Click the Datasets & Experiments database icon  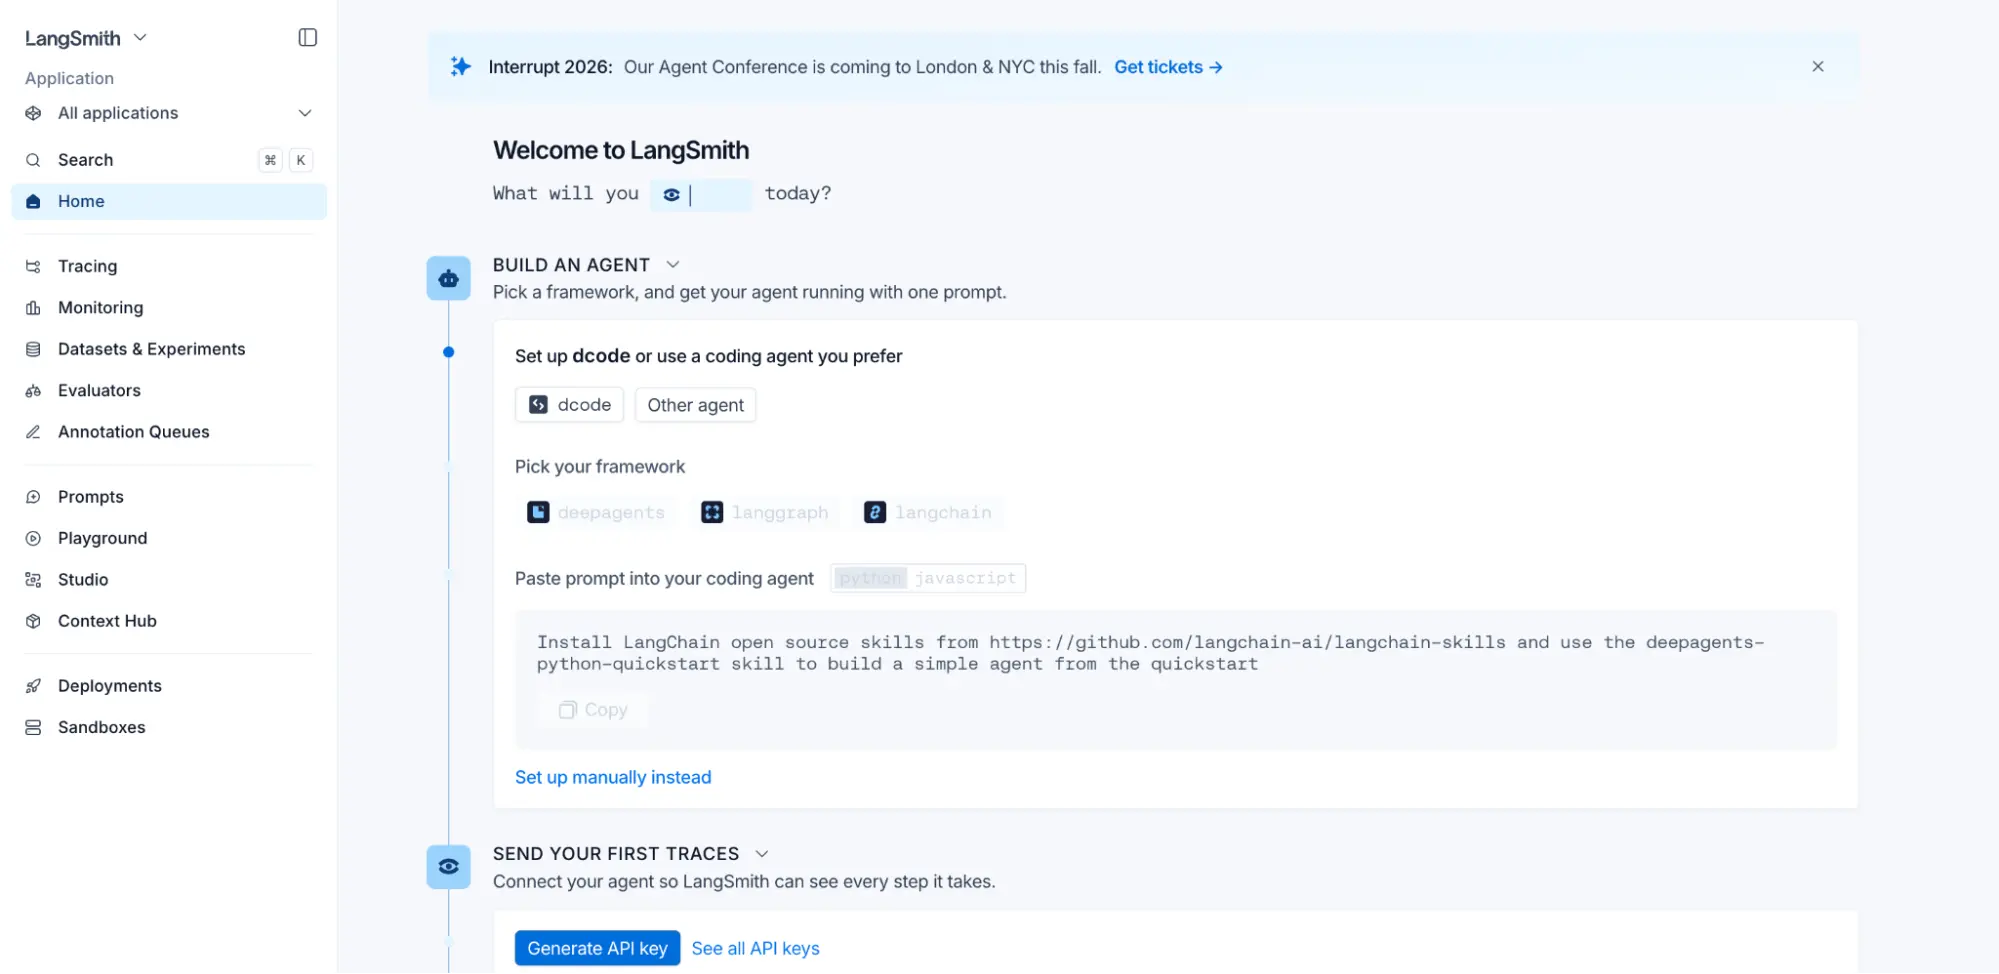(33, 349)
